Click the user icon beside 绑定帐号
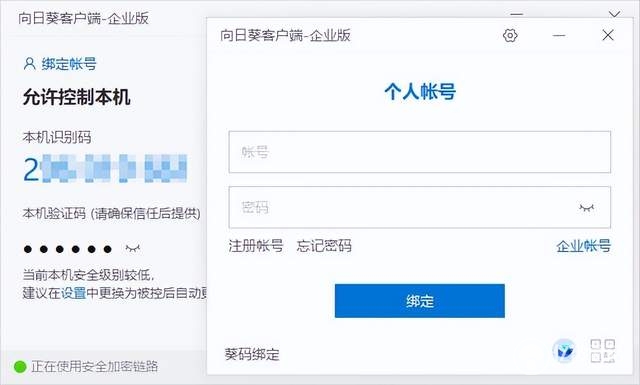The image size is (640, 385). click(x=29, y=64)
